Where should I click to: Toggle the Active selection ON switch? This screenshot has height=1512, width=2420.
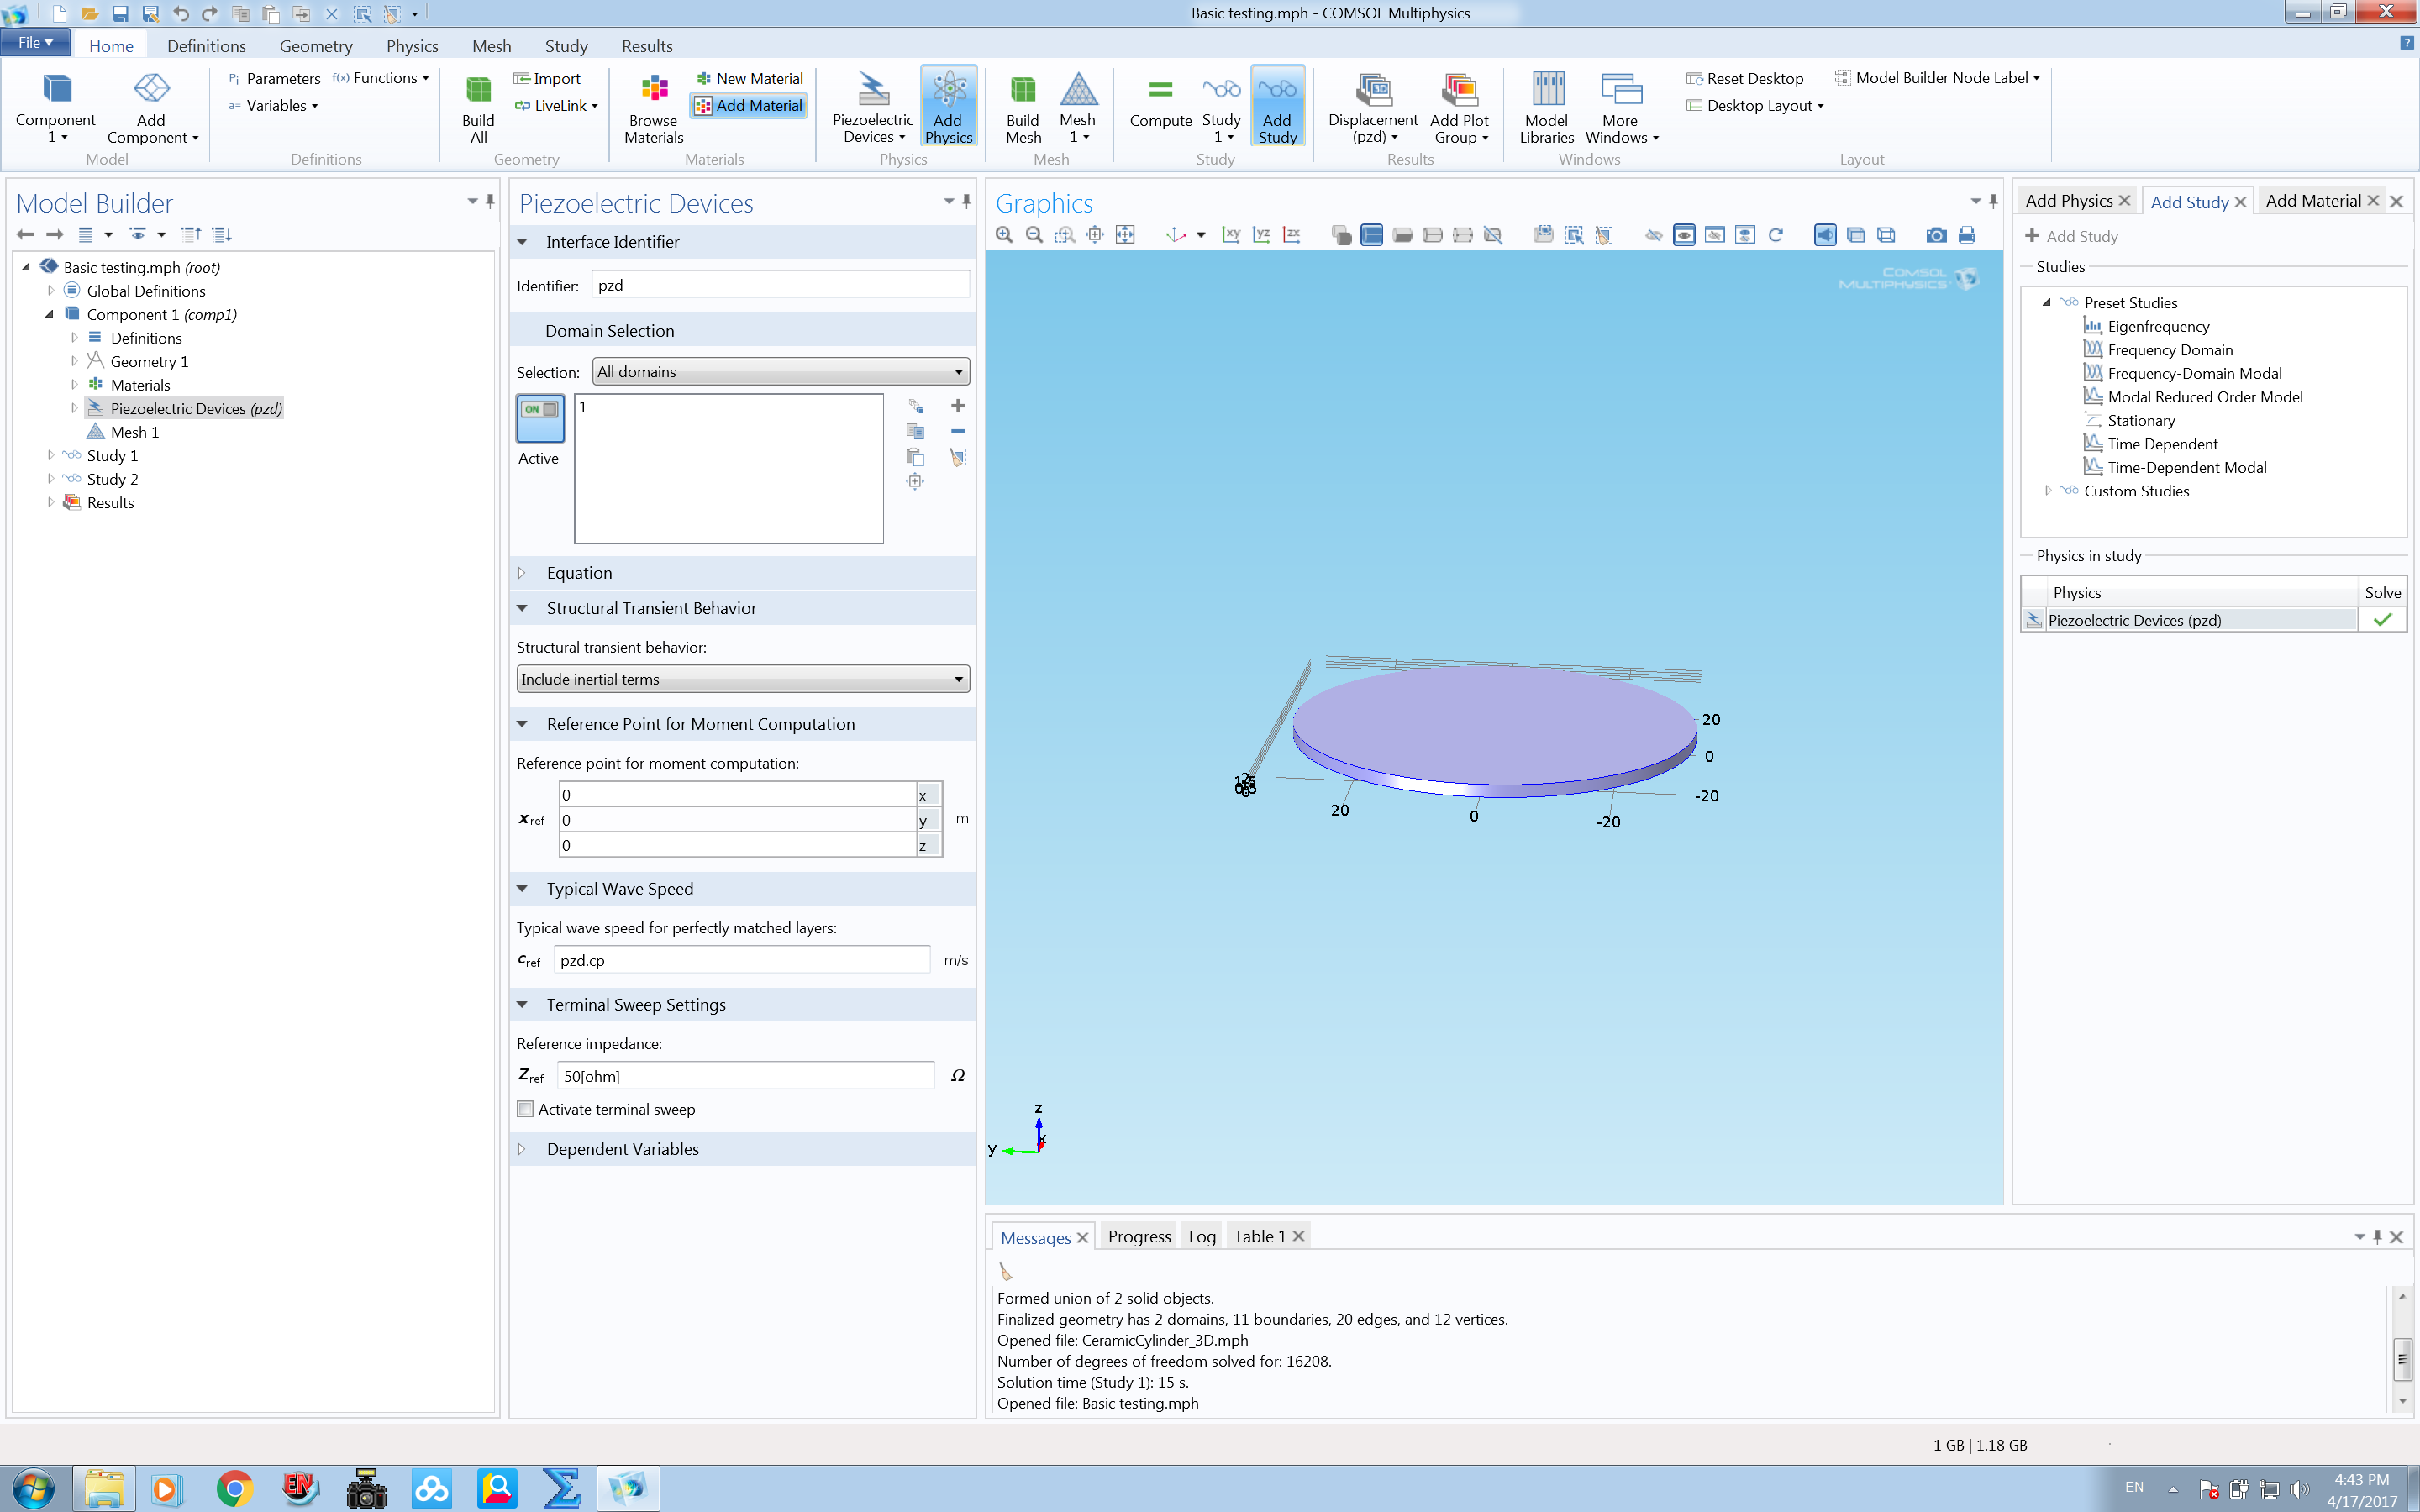(540, 418)
